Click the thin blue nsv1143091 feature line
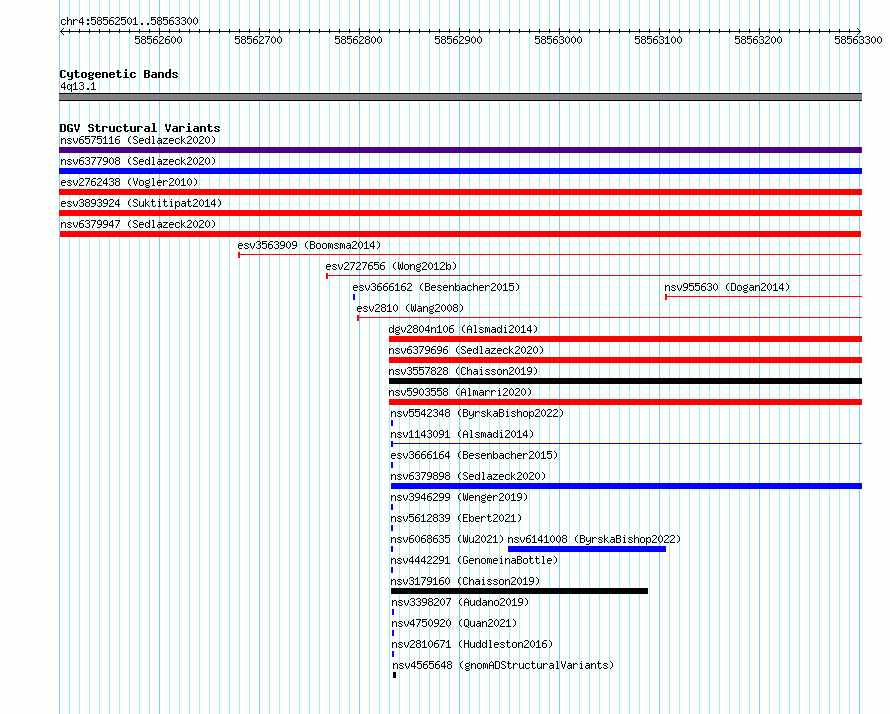Screen dimensions: 890x714 (x=626, y=444)
